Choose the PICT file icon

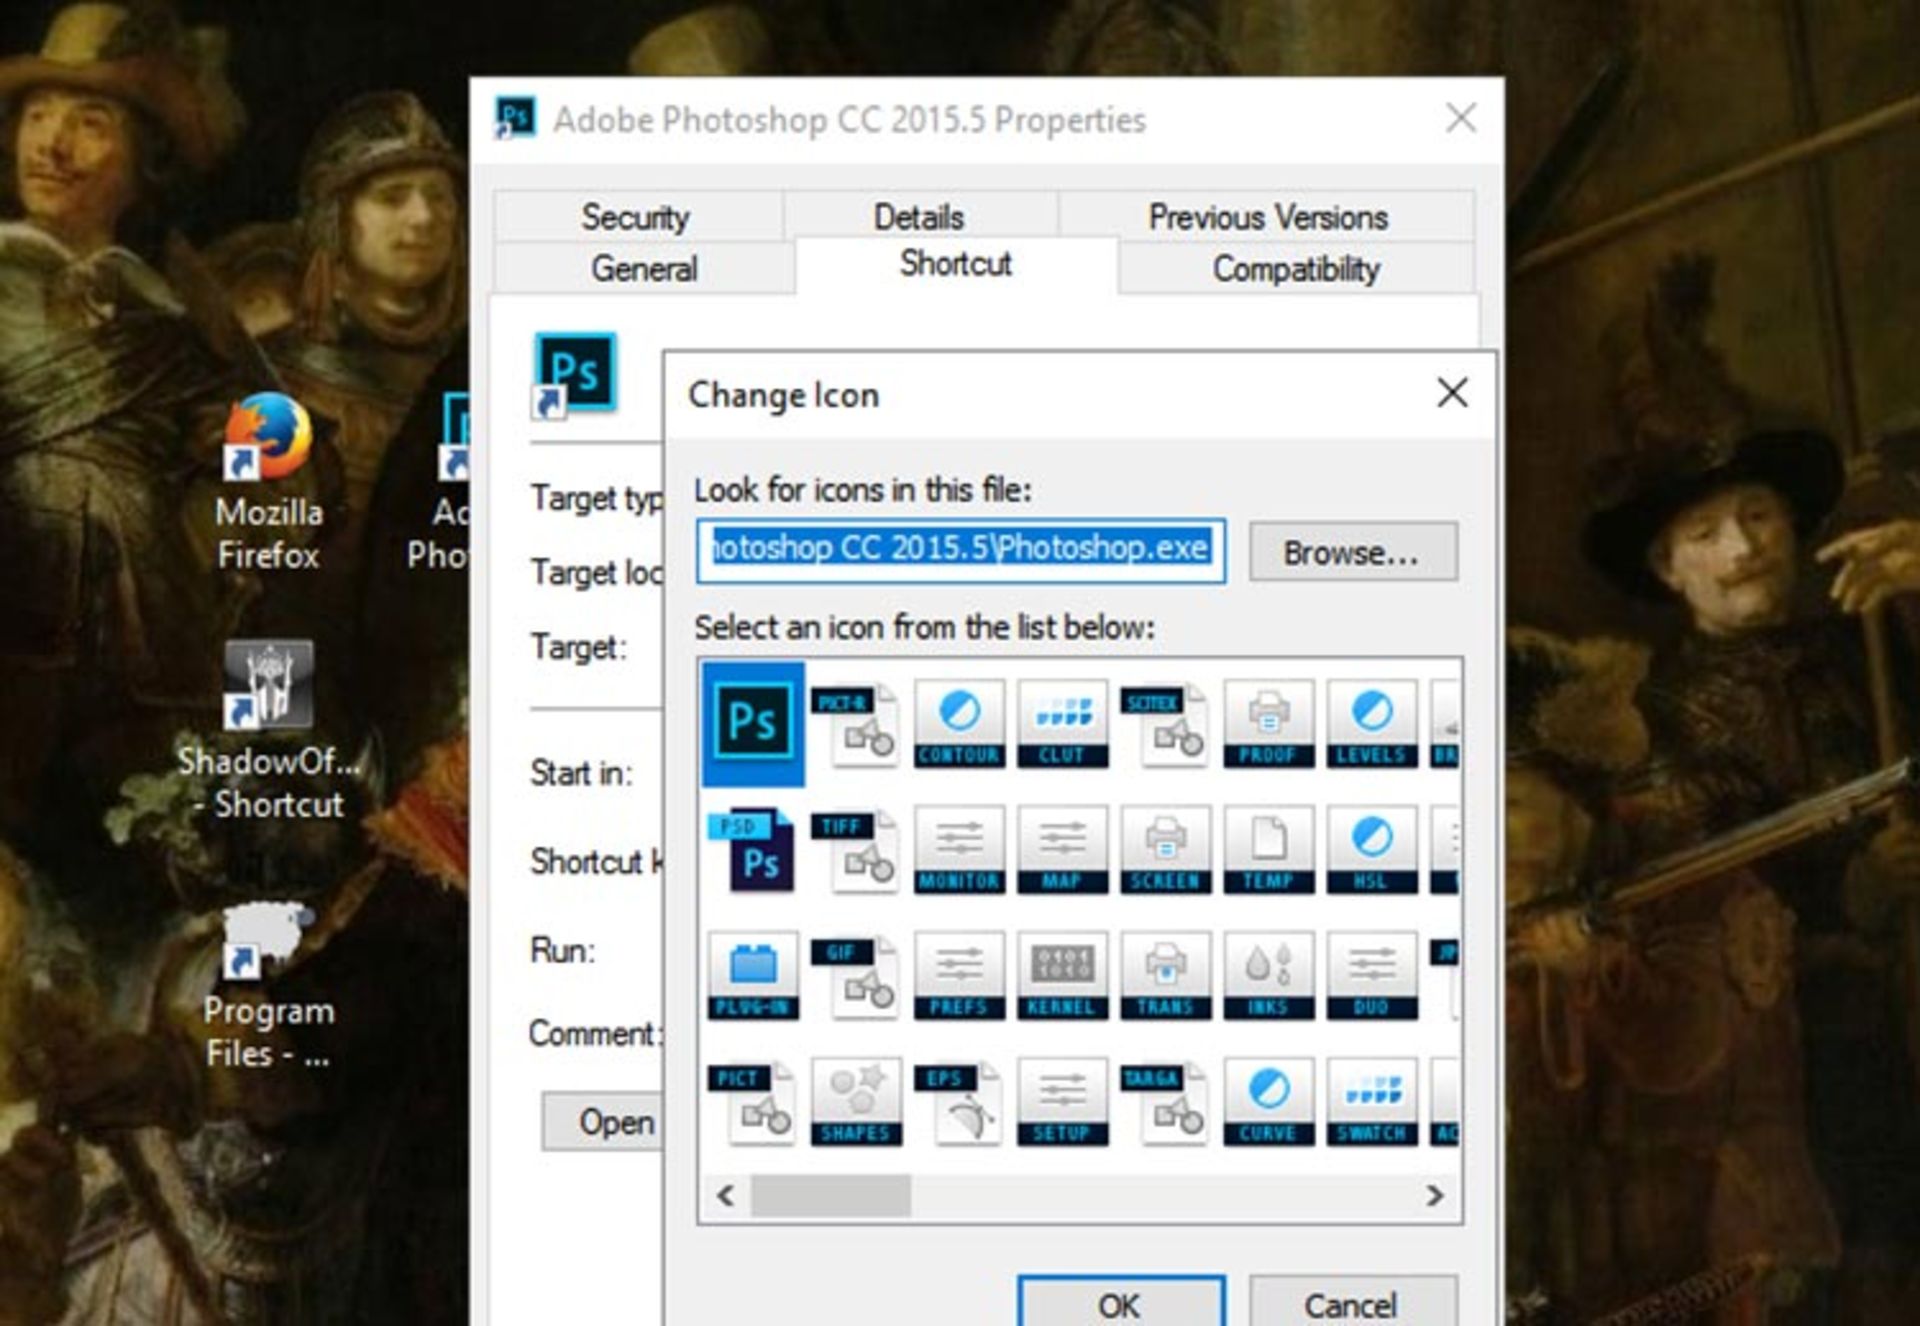tap(753, 1102)
